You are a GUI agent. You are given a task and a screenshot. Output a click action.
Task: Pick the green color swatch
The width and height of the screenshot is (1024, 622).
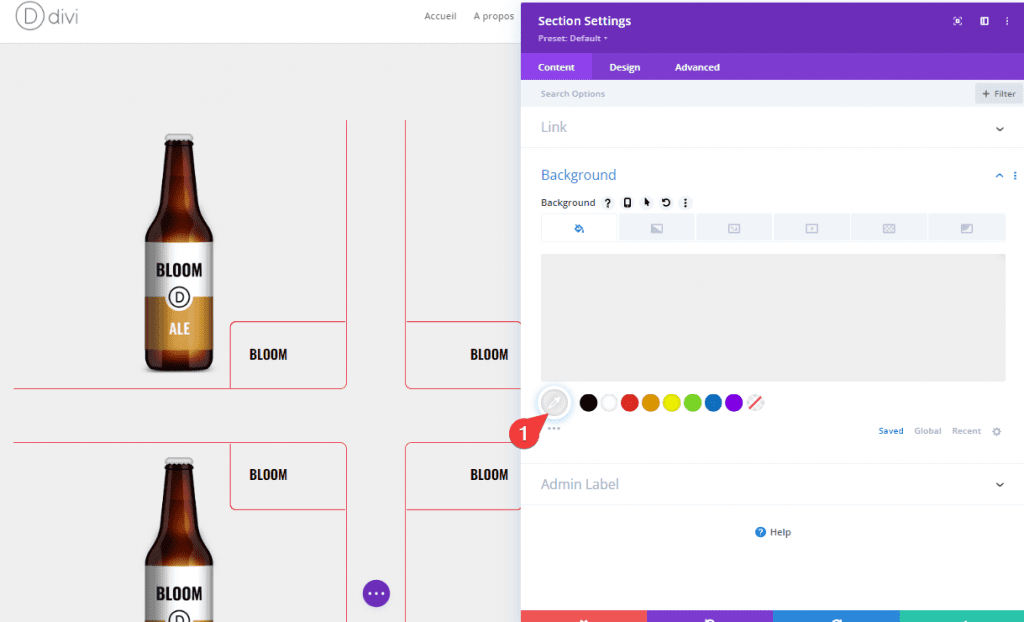click(x=692, y=402)
